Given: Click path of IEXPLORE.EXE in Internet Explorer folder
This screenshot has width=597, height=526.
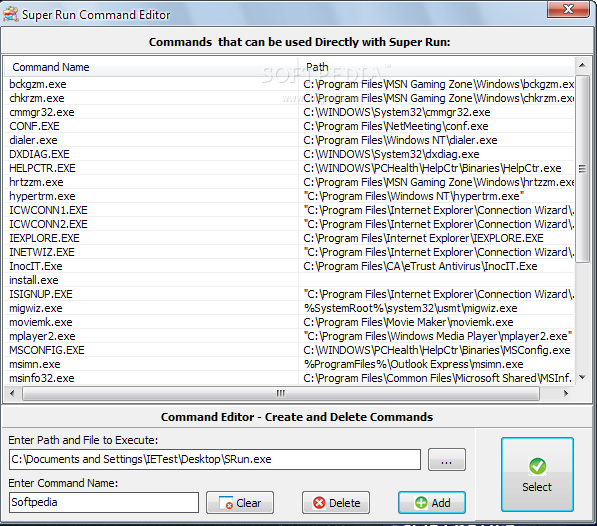Looking at the screenshot, I should [x=423, y=238].
